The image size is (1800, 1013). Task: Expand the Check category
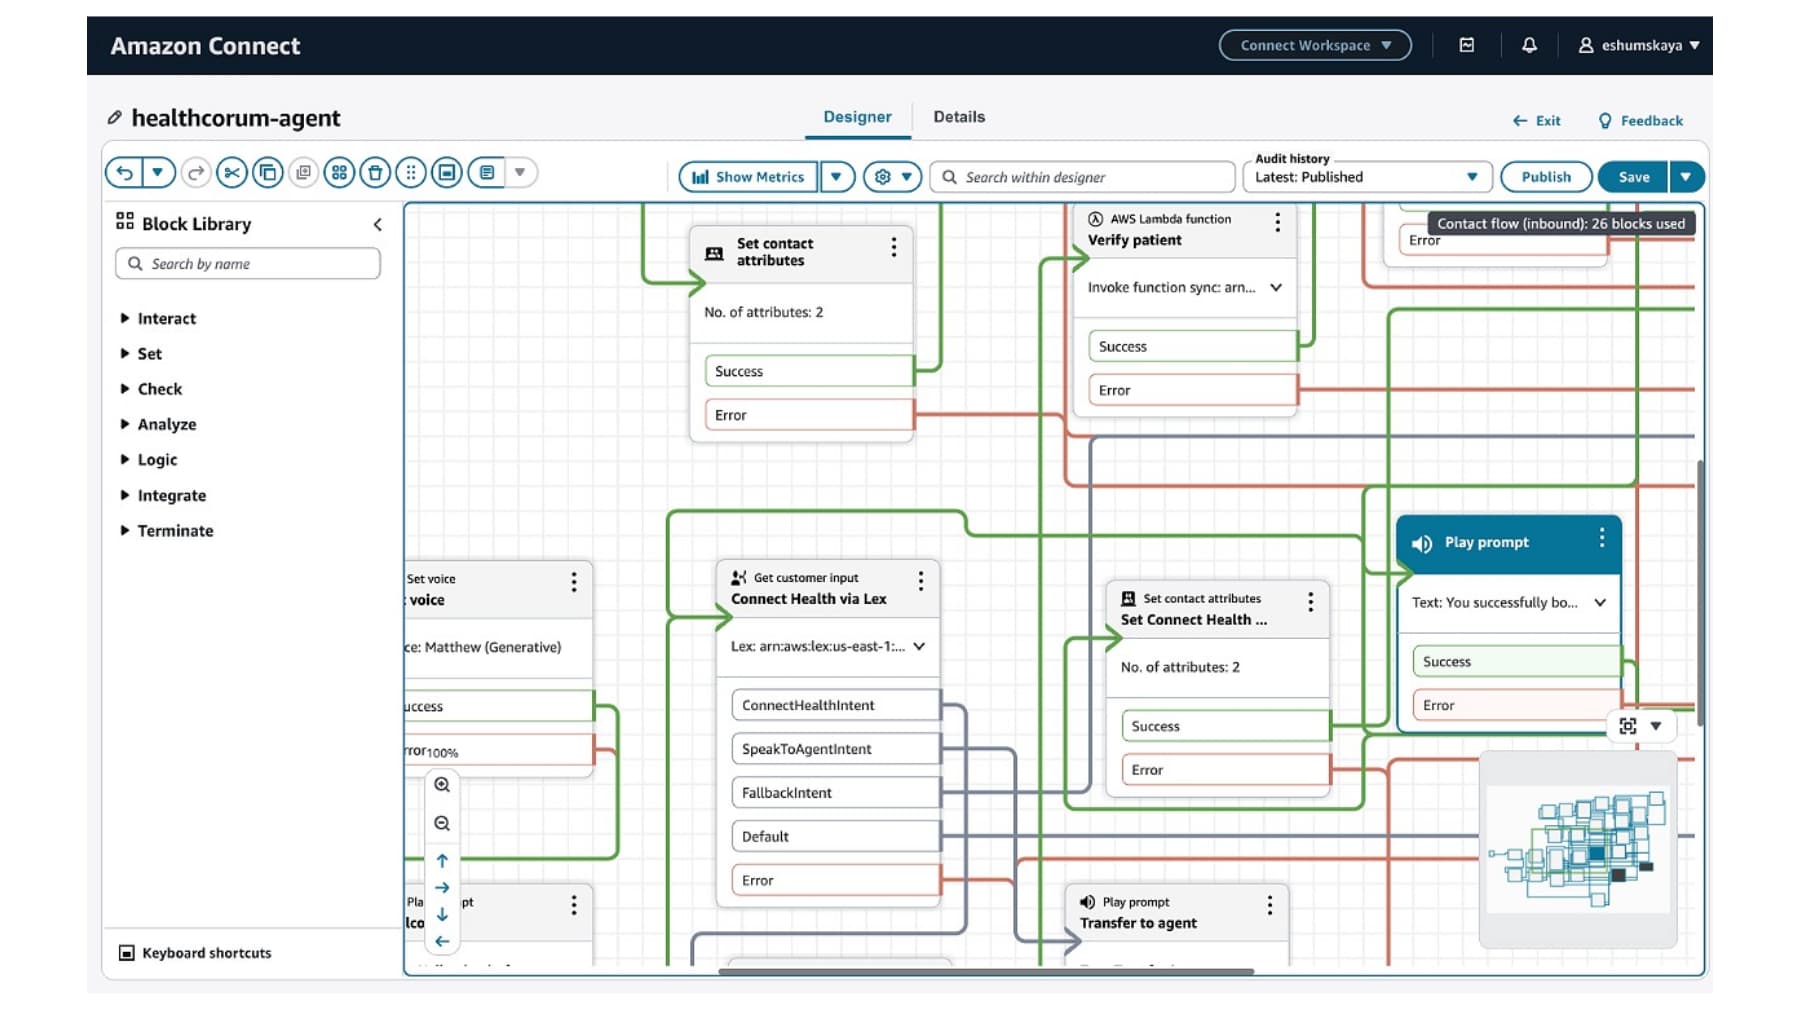click(151, 389)
